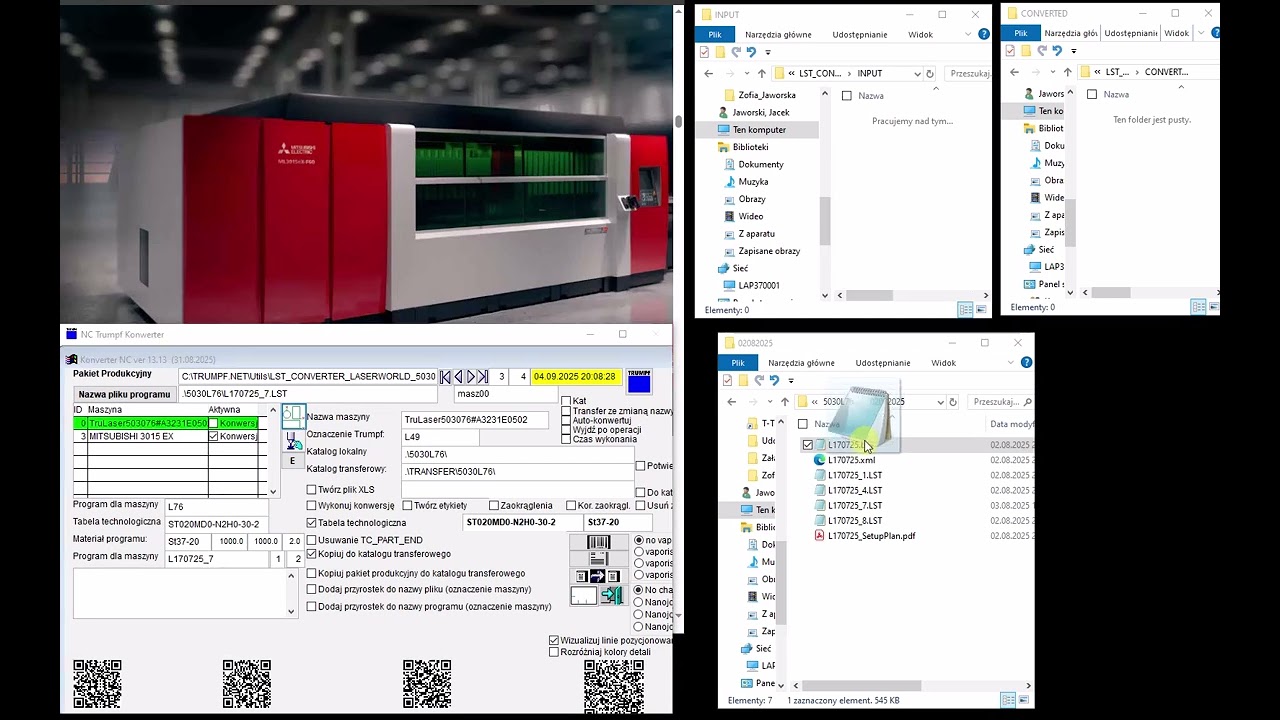Click refresh icon in INPUT window address bar
1280x720 pixels.
(x=930, y=73)
